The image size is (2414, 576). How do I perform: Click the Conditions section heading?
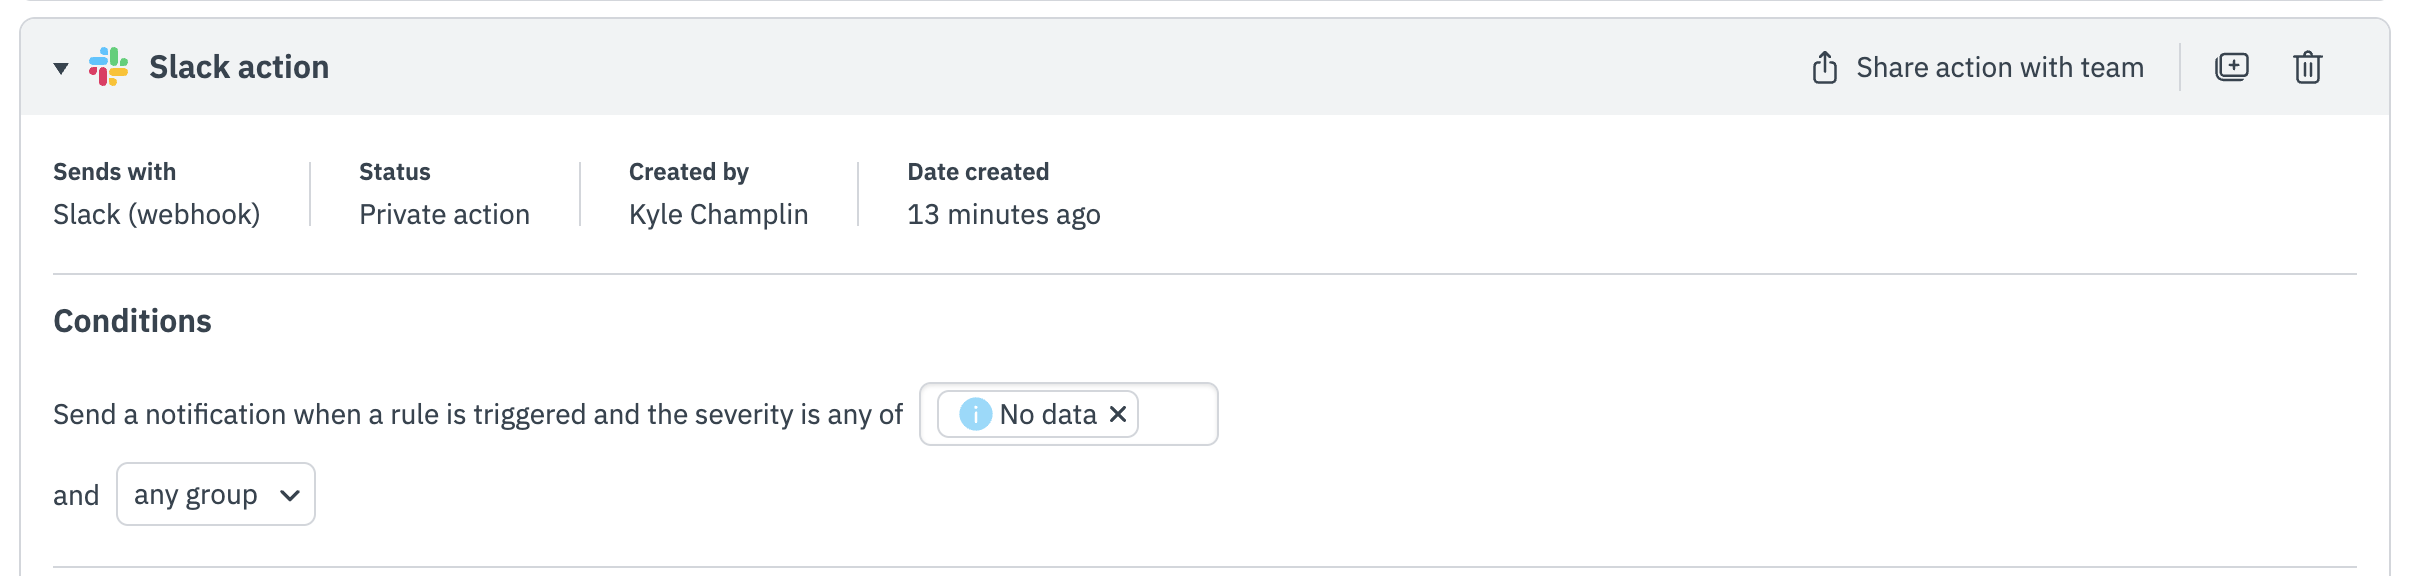132,321
